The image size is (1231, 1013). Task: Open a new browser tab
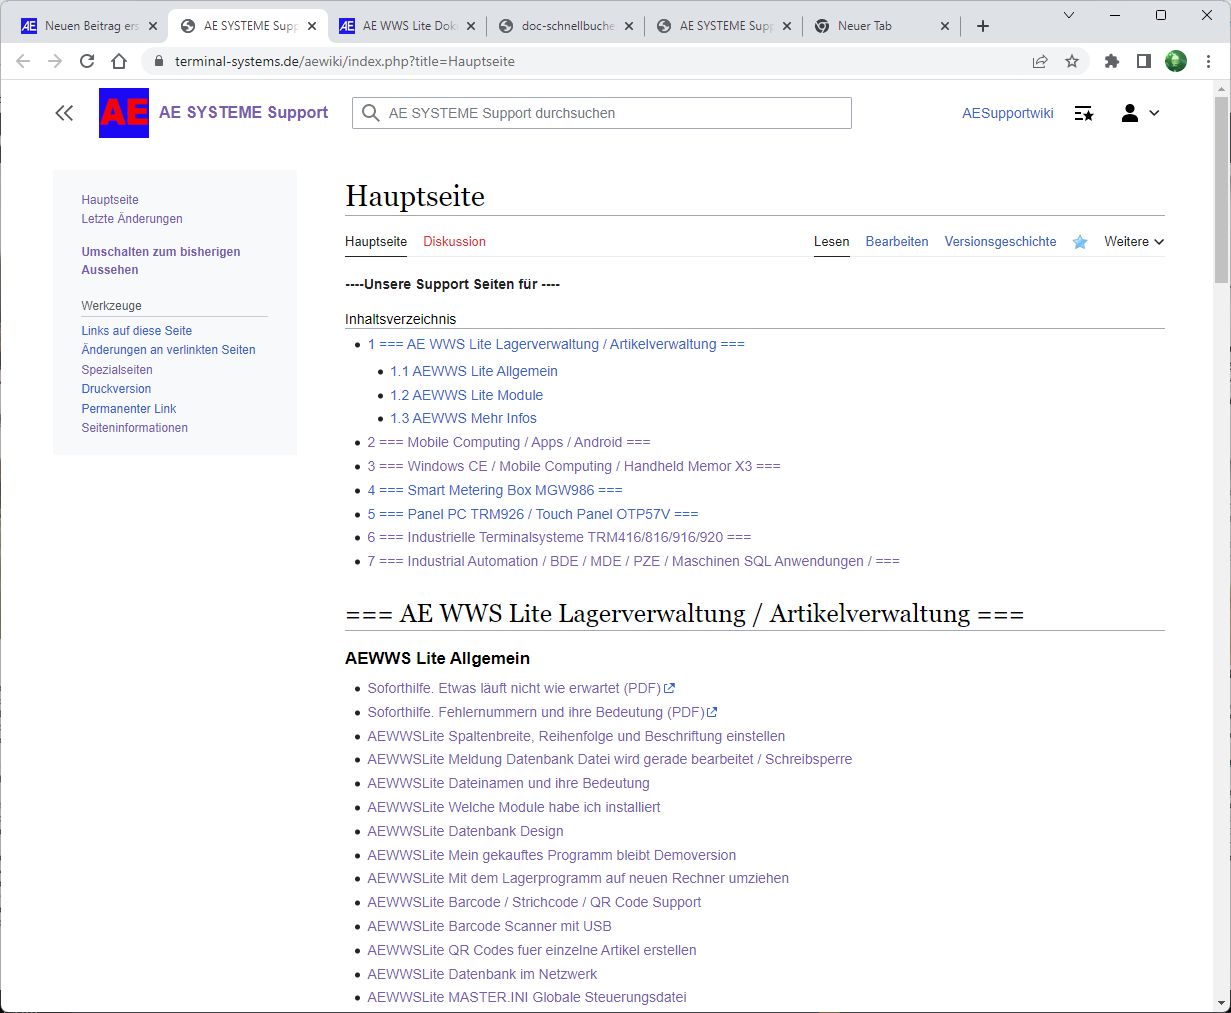tap(983, 26)
